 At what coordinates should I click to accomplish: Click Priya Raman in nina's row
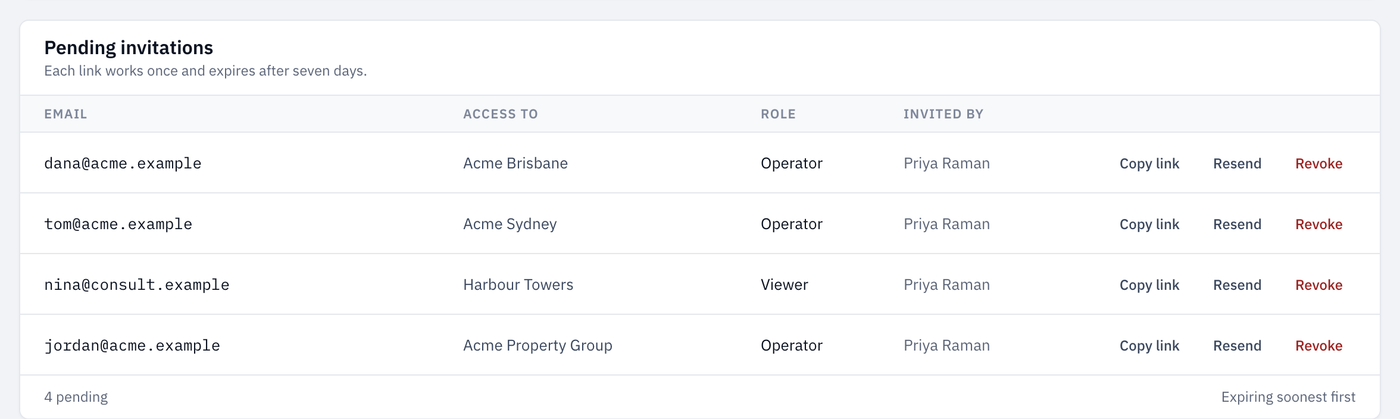pos(946,285)
